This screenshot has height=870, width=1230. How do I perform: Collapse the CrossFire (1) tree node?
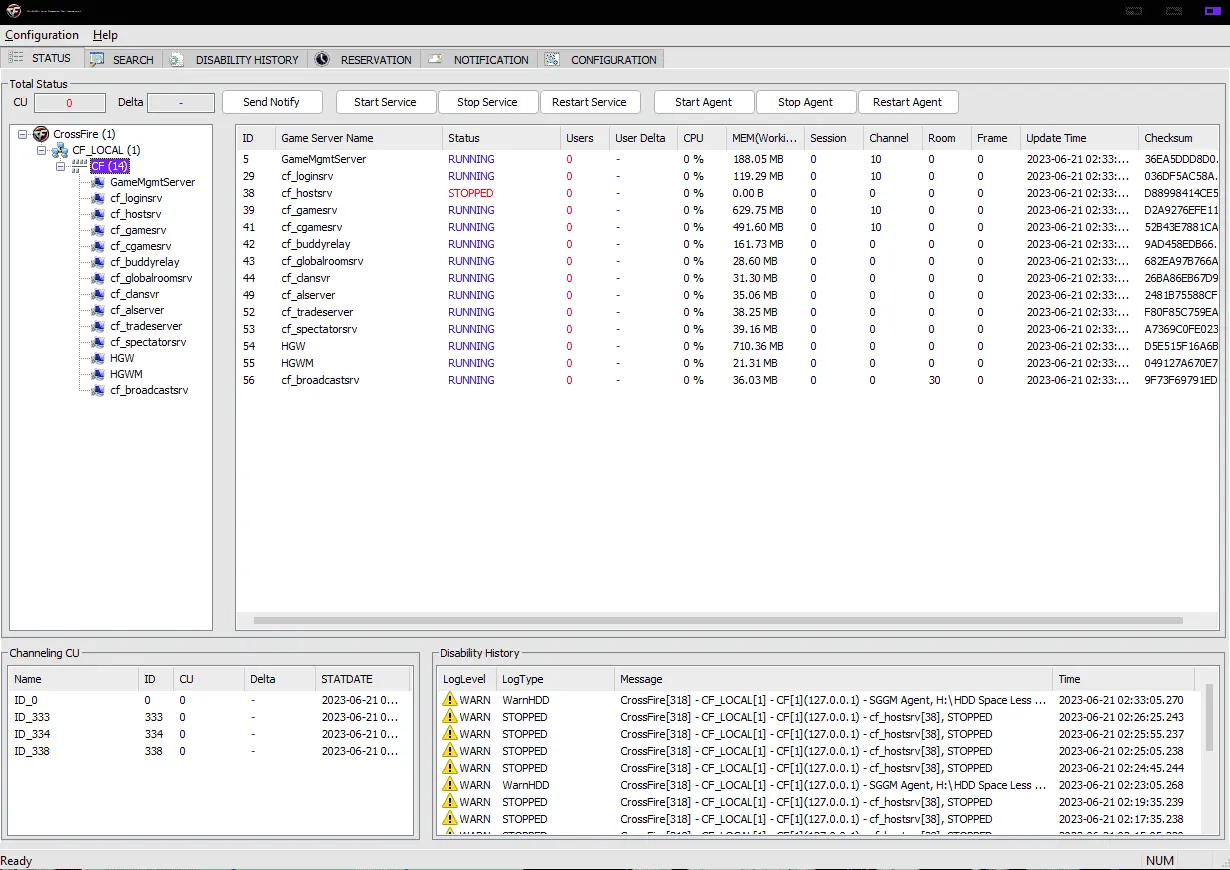[x=23, y=134]
